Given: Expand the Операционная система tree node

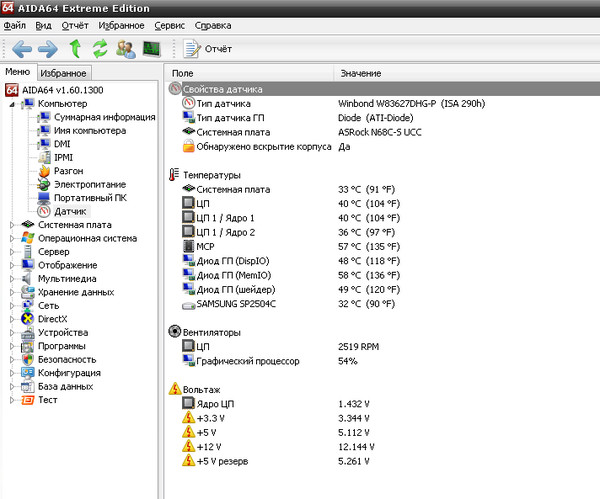Looking at the screenshot, I should pos(12,238).
